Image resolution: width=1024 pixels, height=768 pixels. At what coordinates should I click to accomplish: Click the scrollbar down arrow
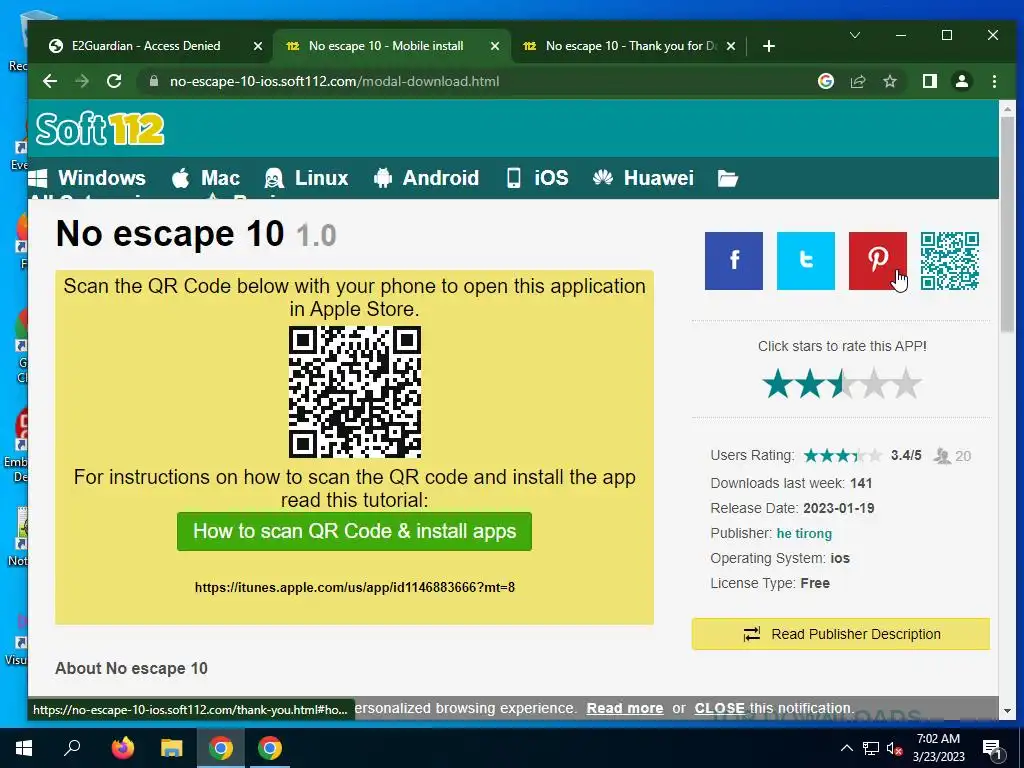click(1006, 711)
